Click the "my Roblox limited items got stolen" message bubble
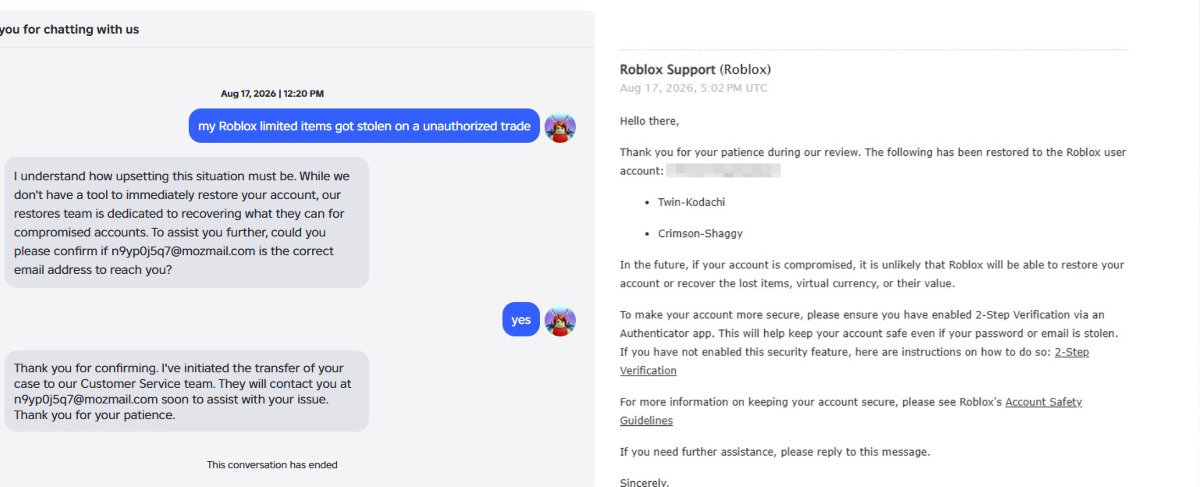This screenshot has height=487, width=1200. tap(364, 126)
